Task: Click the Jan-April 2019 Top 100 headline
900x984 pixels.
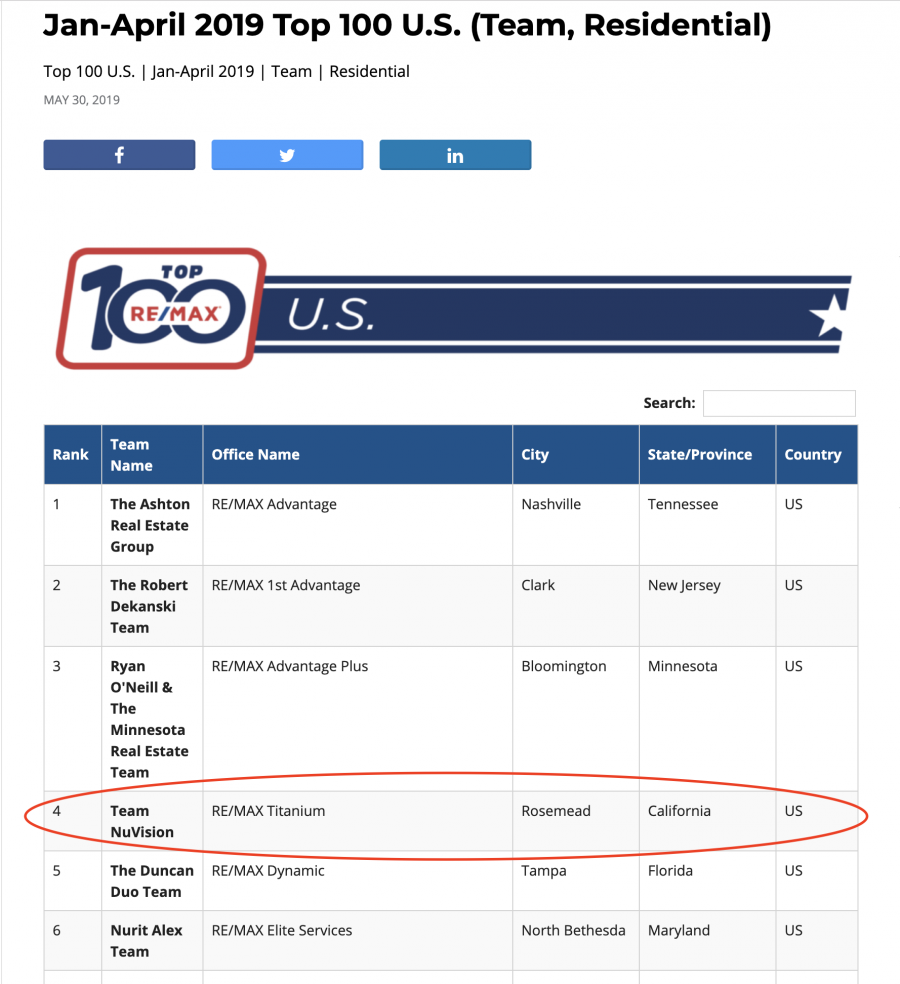Action: click(407, 25)
